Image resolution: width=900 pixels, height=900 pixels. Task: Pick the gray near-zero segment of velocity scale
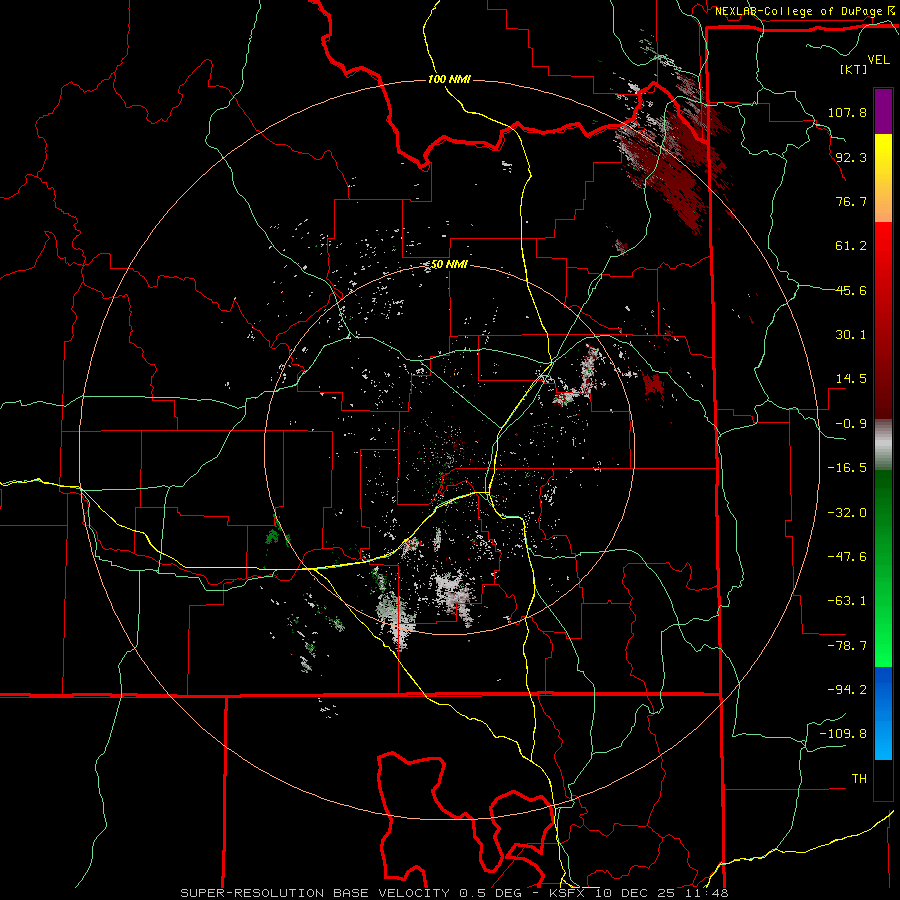pyautogui.click(x=883, y=444)
